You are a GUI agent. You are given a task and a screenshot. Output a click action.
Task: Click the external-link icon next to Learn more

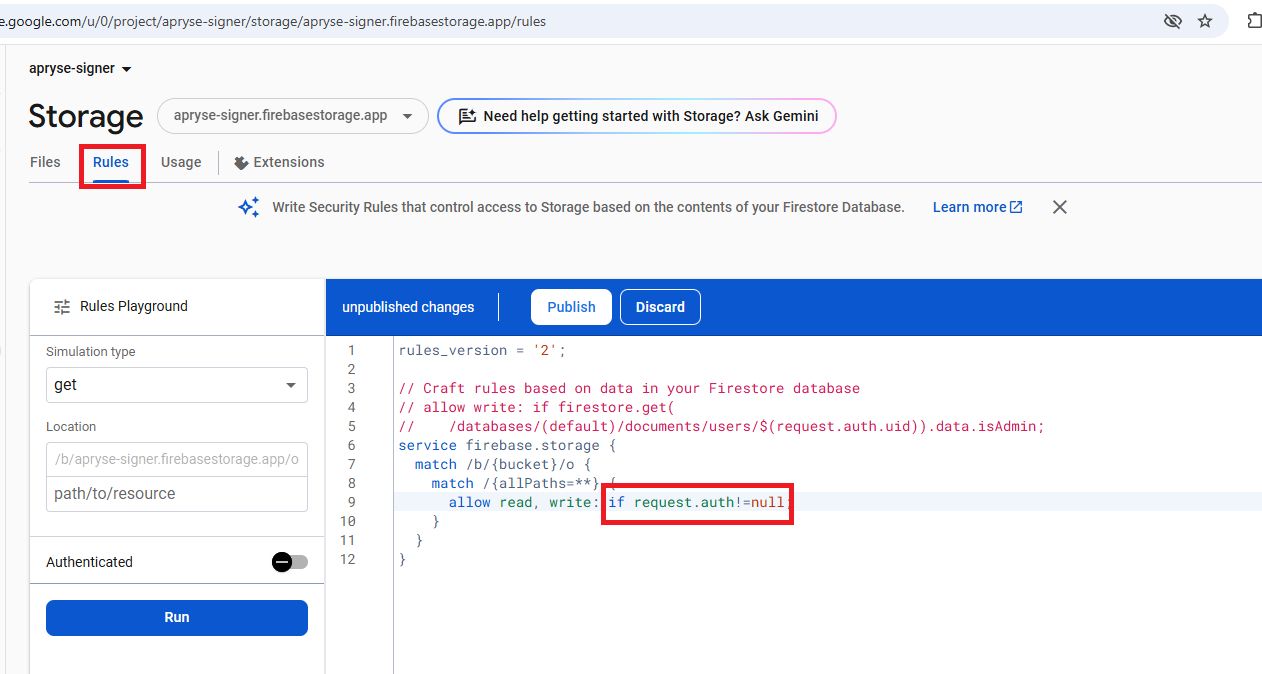[1016, 207]
